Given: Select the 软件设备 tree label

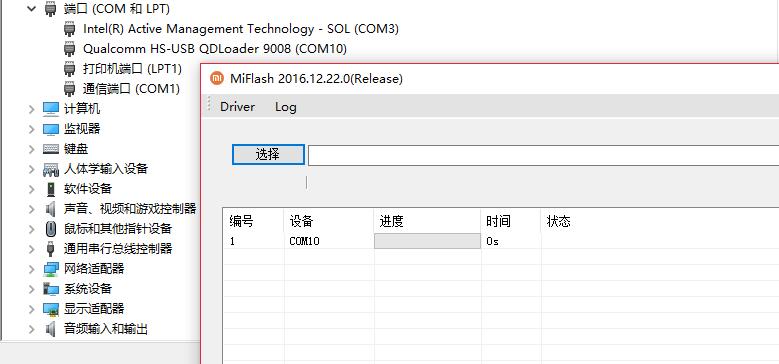Looking at the screenshot, I should tap(88, 189).
